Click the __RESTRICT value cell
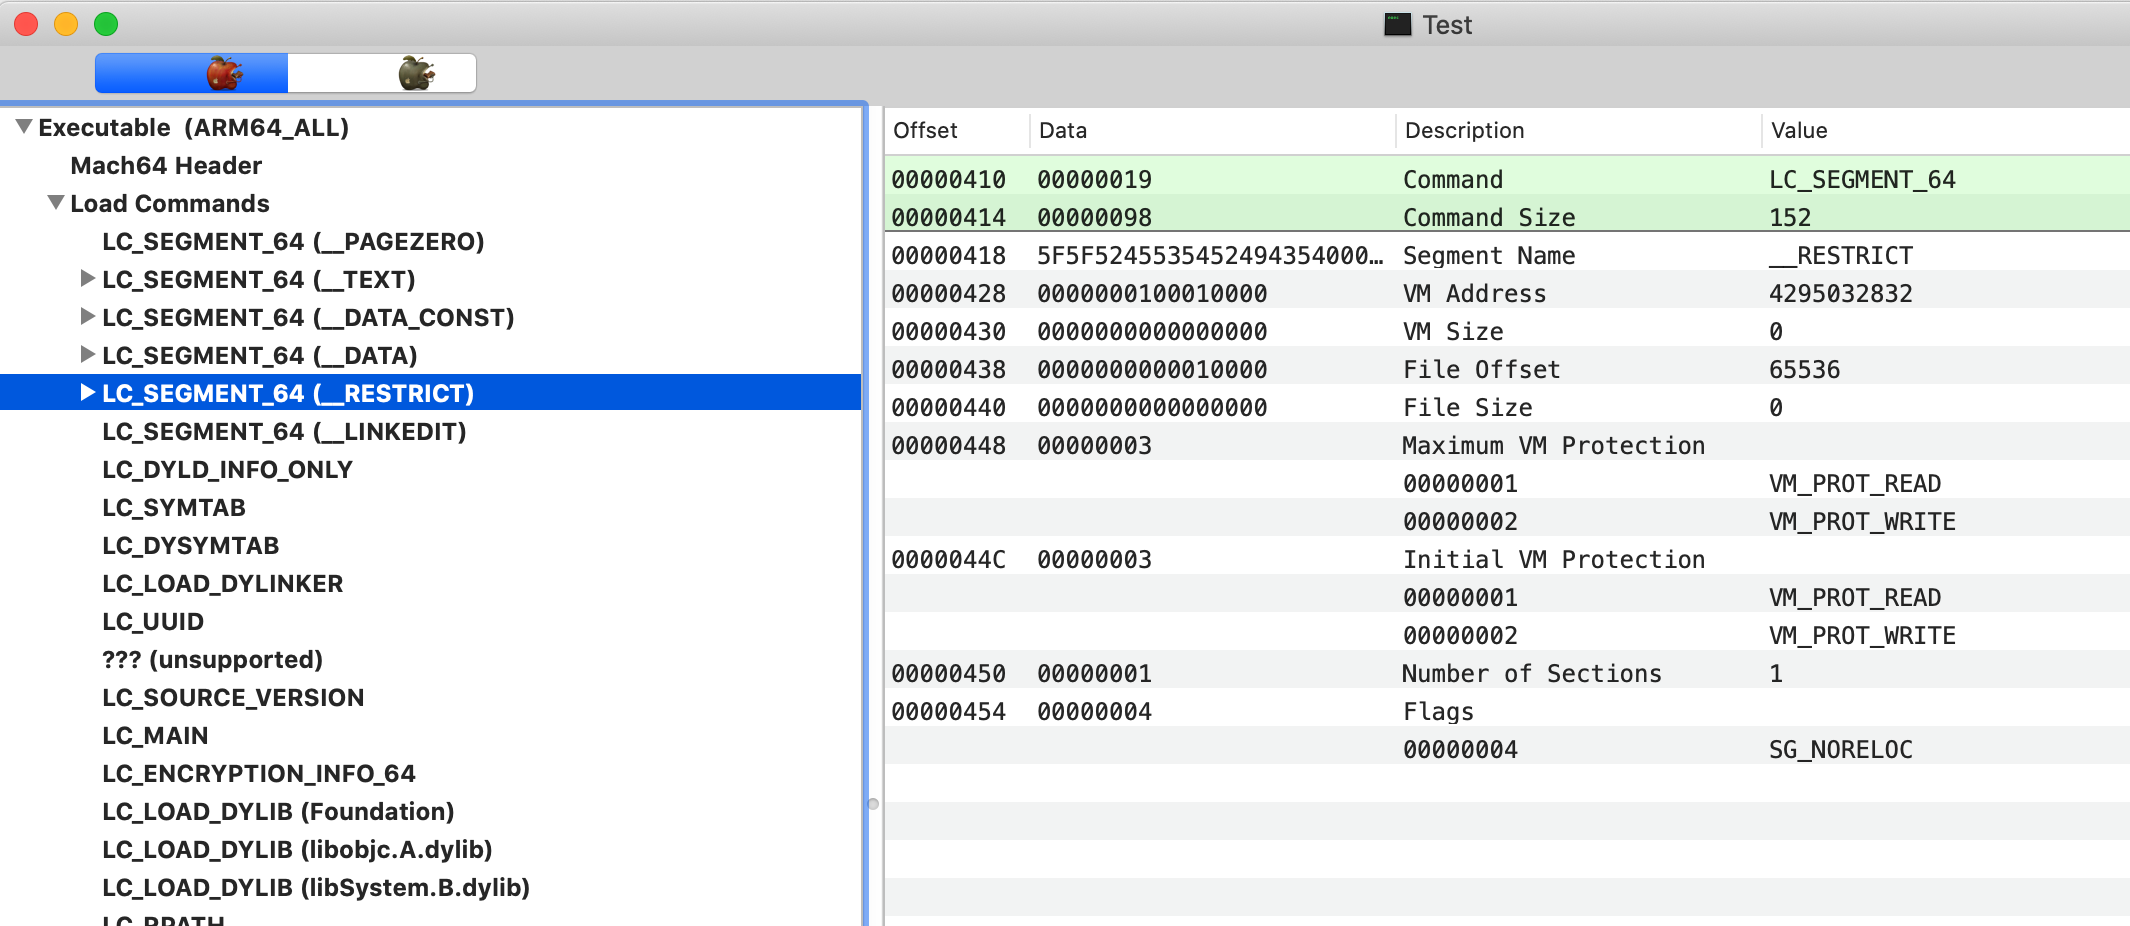This screenshot has width=2130, height=926. pyautogui.click(x=1841, y=256)
